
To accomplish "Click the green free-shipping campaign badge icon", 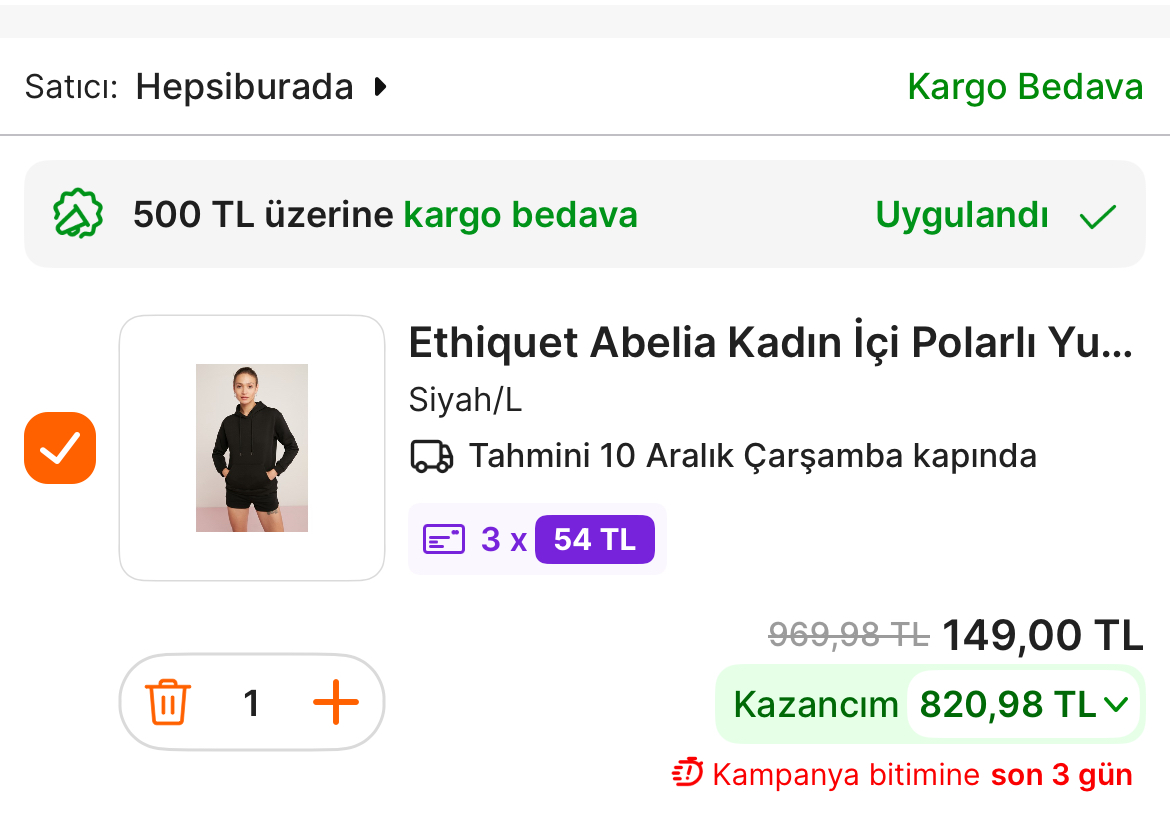I will [x=78, y=214].
